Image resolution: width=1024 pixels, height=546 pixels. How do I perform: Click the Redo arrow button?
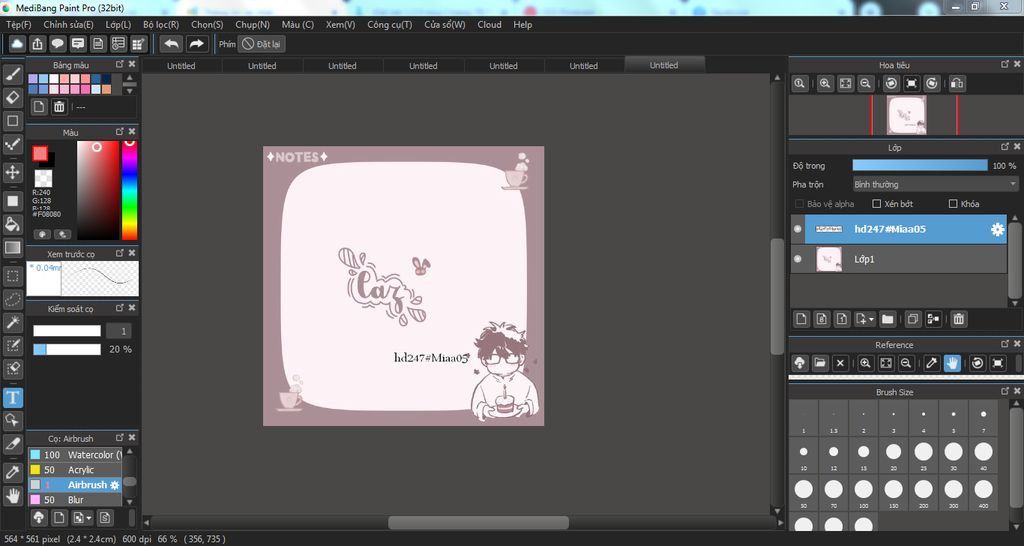point(196,44)
